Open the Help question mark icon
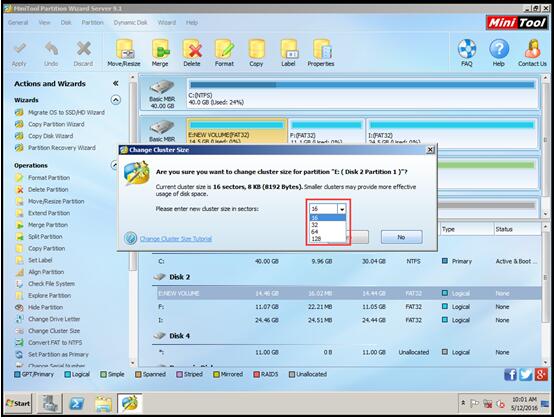The height and width of the screenshot is (419, 554). click(x=499, y=49)
